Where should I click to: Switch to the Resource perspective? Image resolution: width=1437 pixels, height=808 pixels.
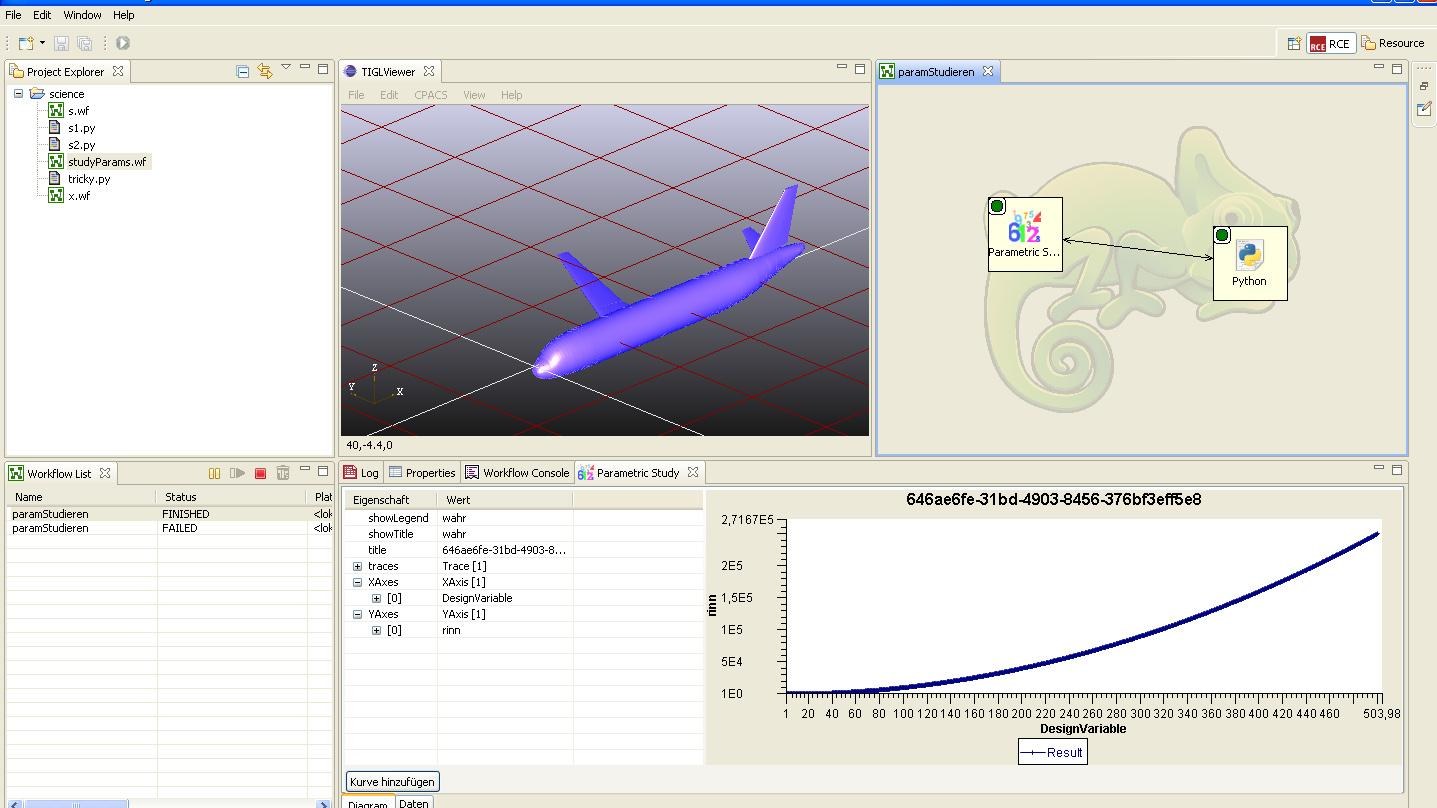pyautogui.click(x=1394, y=42)
